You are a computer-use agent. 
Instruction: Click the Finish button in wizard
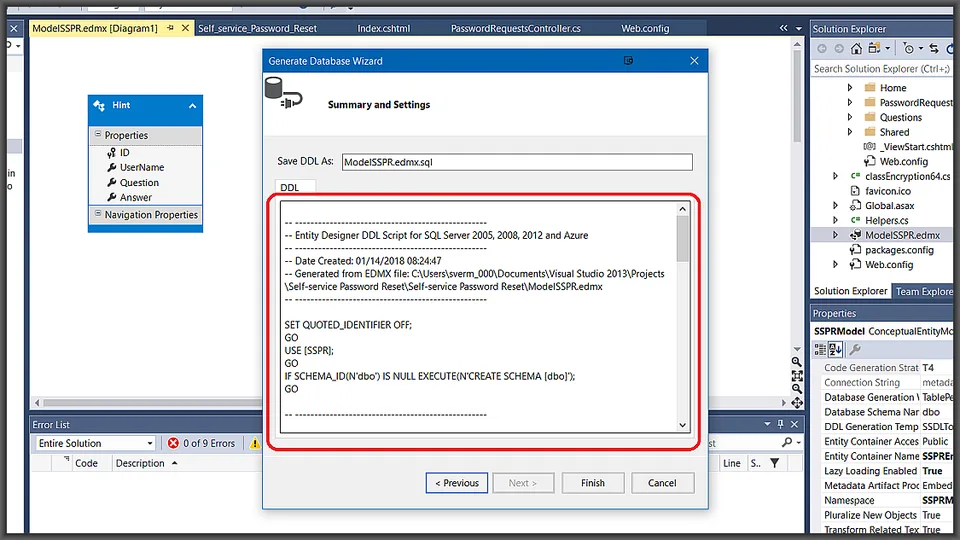click(593, 483)
